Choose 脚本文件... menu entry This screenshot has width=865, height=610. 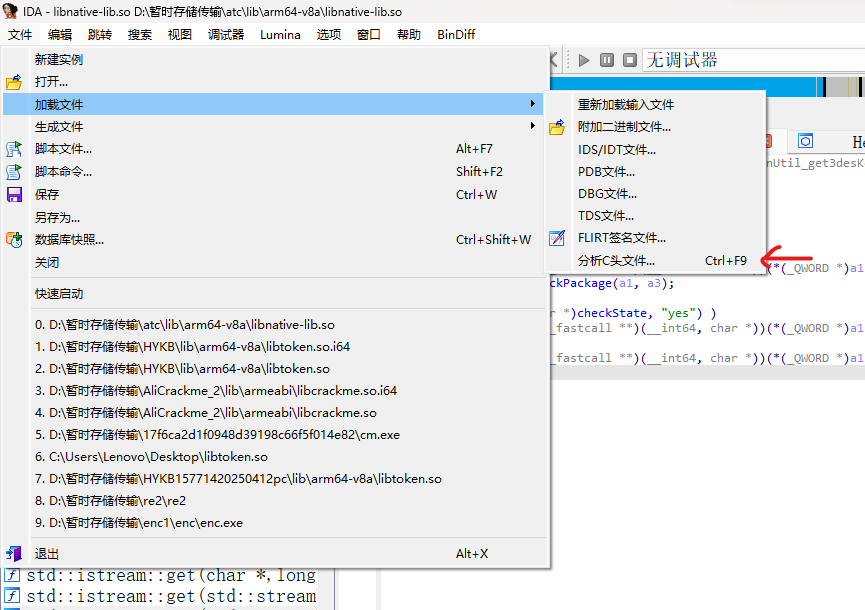click(x=273, y=149)
